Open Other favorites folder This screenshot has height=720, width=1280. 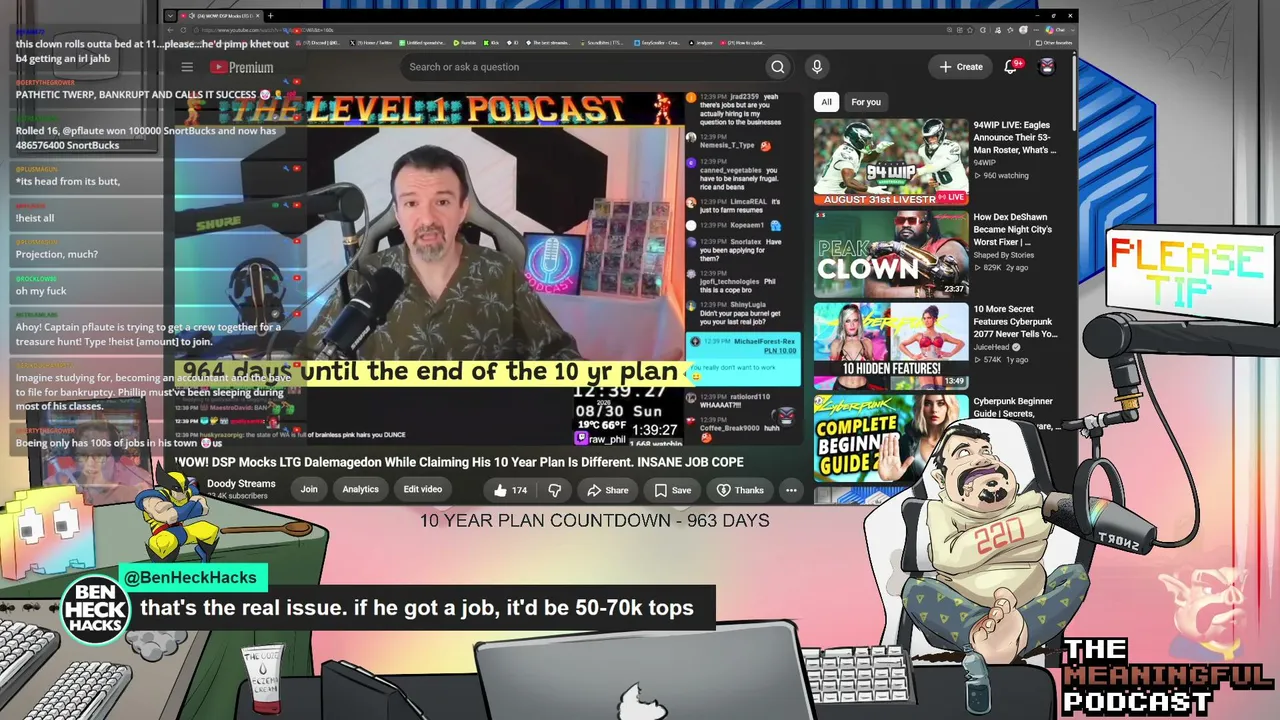1054,43
